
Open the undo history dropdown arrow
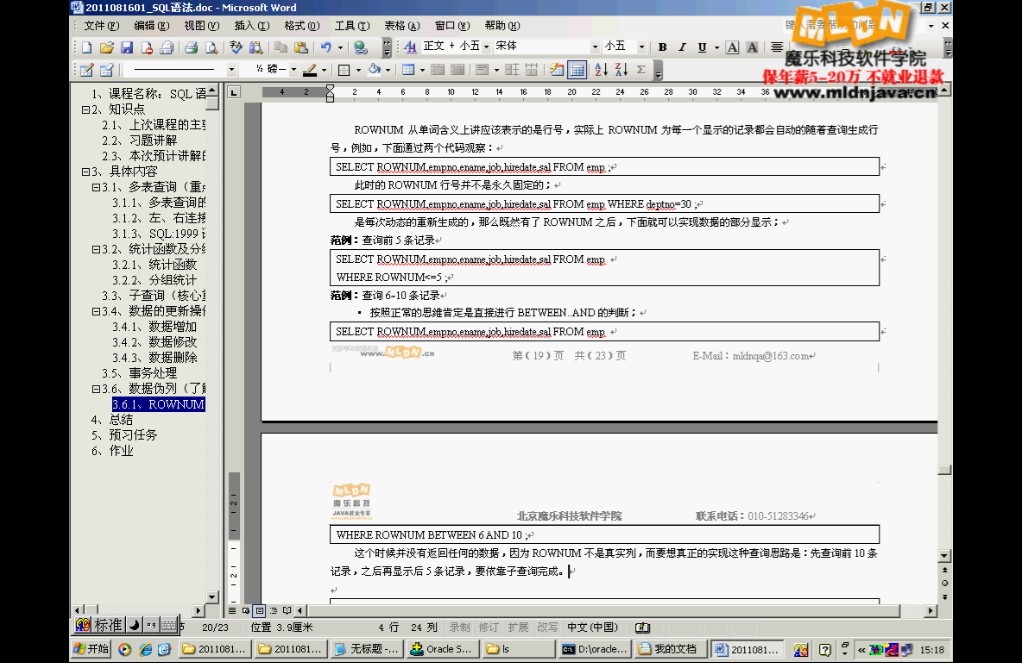pos(340,48)
